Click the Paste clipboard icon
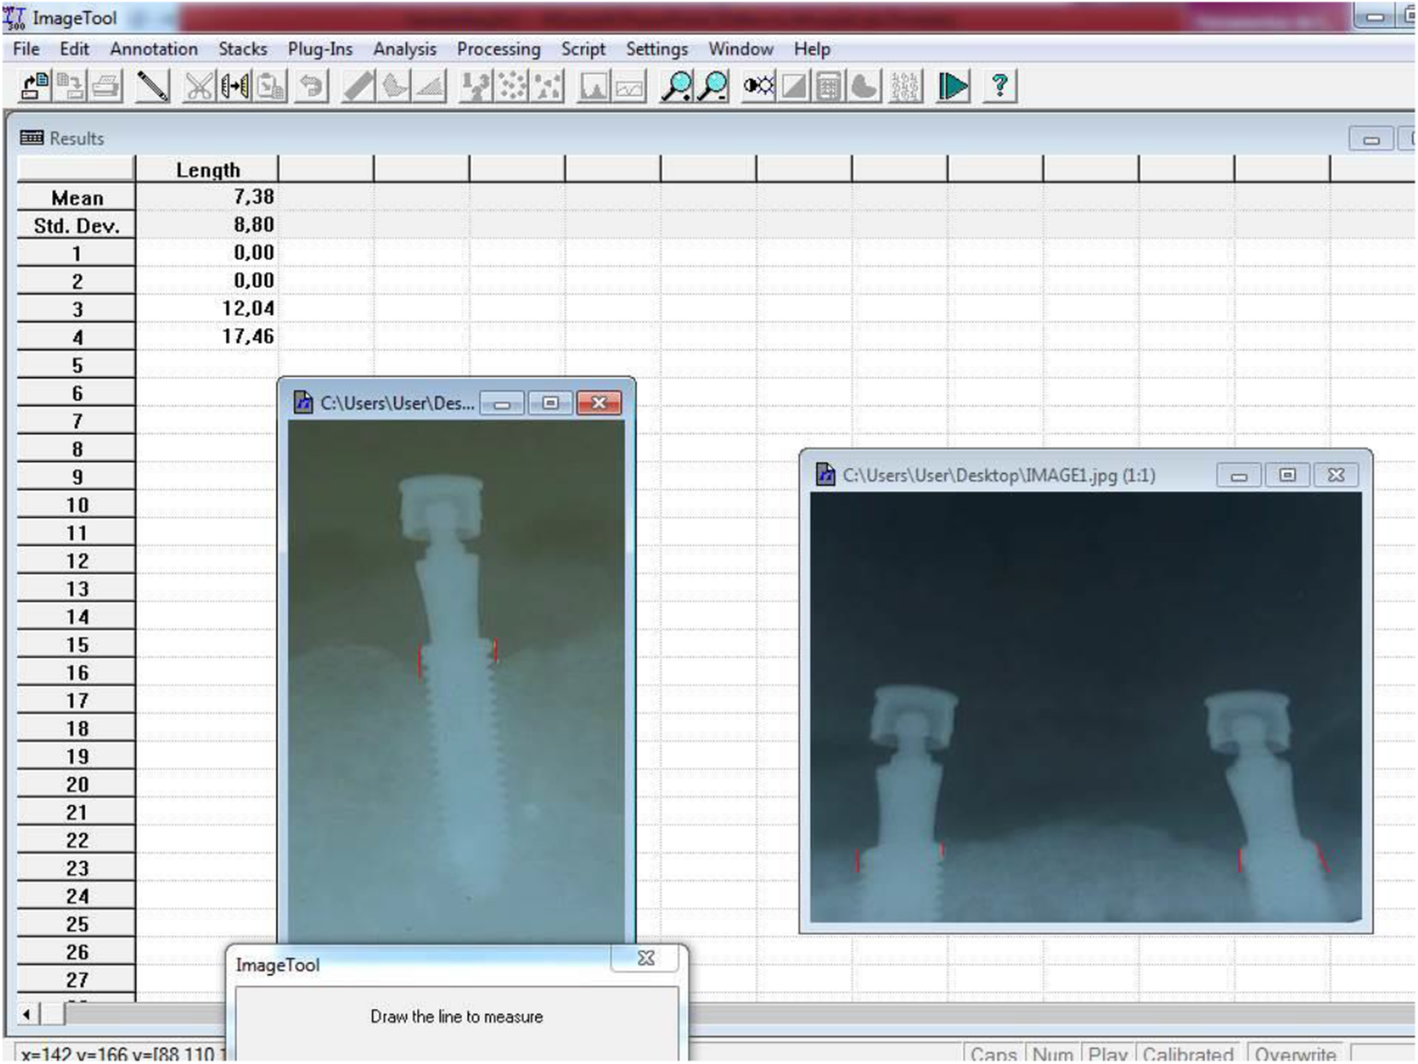The height and width of the screenshot is (1064, 1418). 270,87
